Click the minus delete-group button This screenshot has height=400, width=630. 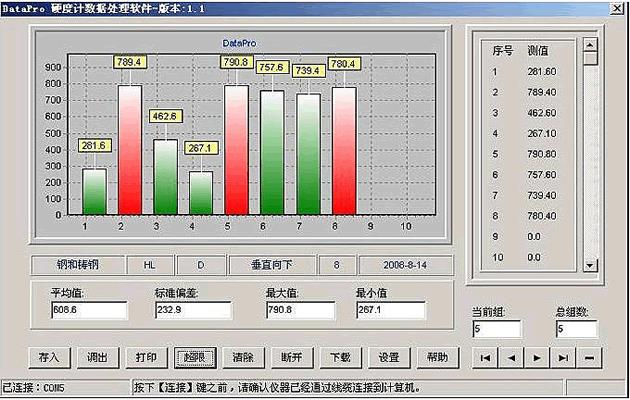pyautogui.click(x=590, y=357)
